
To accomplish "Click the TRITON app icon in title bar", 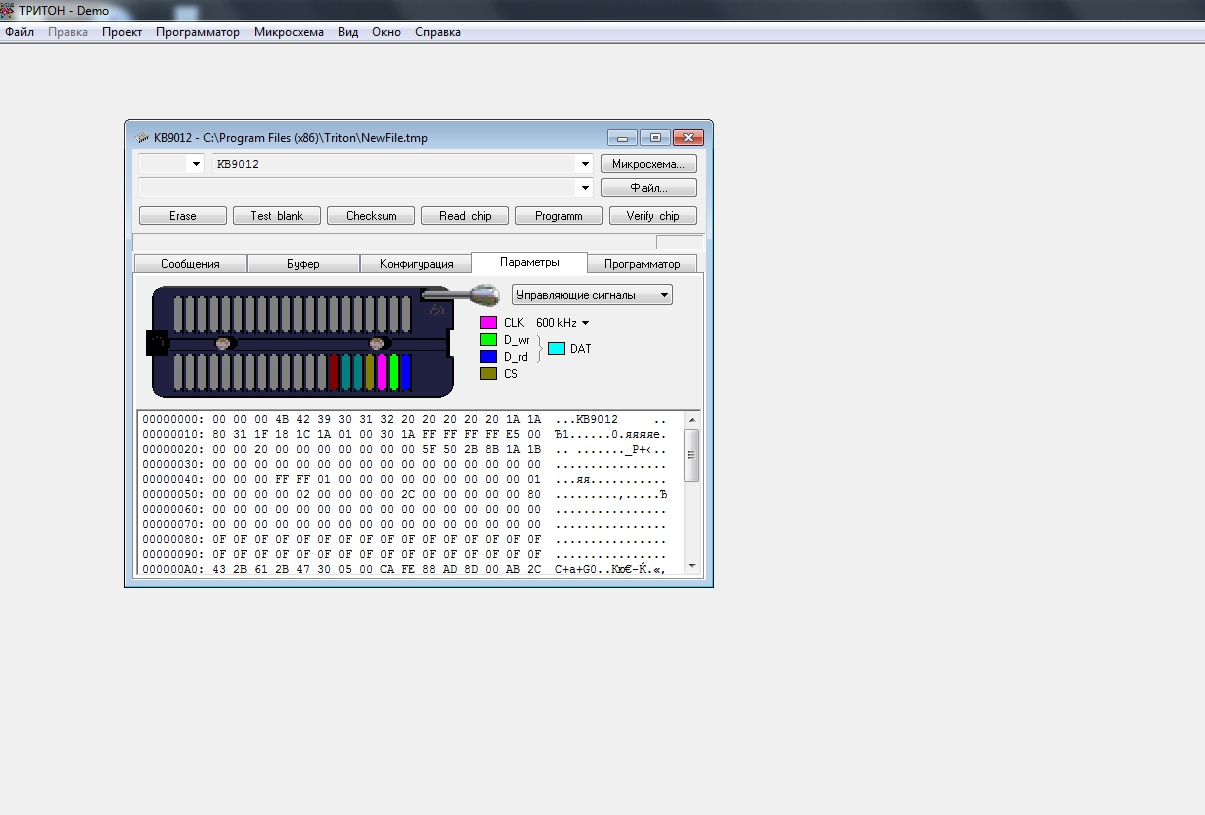I will click(x=9, y=10).
